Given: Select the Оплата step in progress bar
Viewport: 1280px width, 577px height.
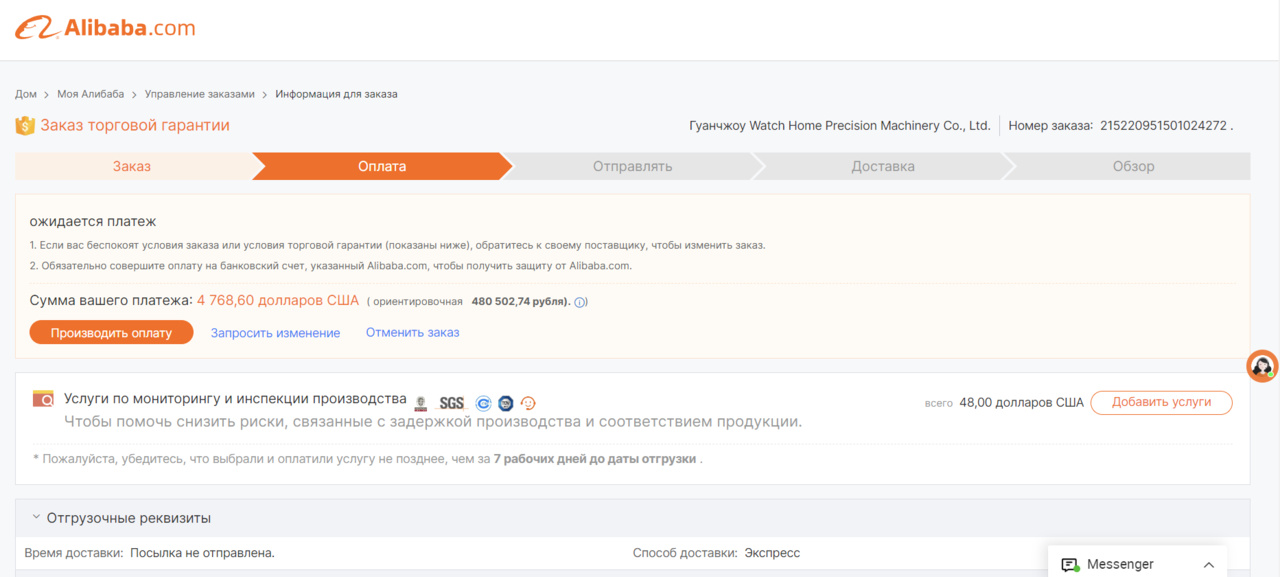Looking at the screenshot, I should 382,166.
